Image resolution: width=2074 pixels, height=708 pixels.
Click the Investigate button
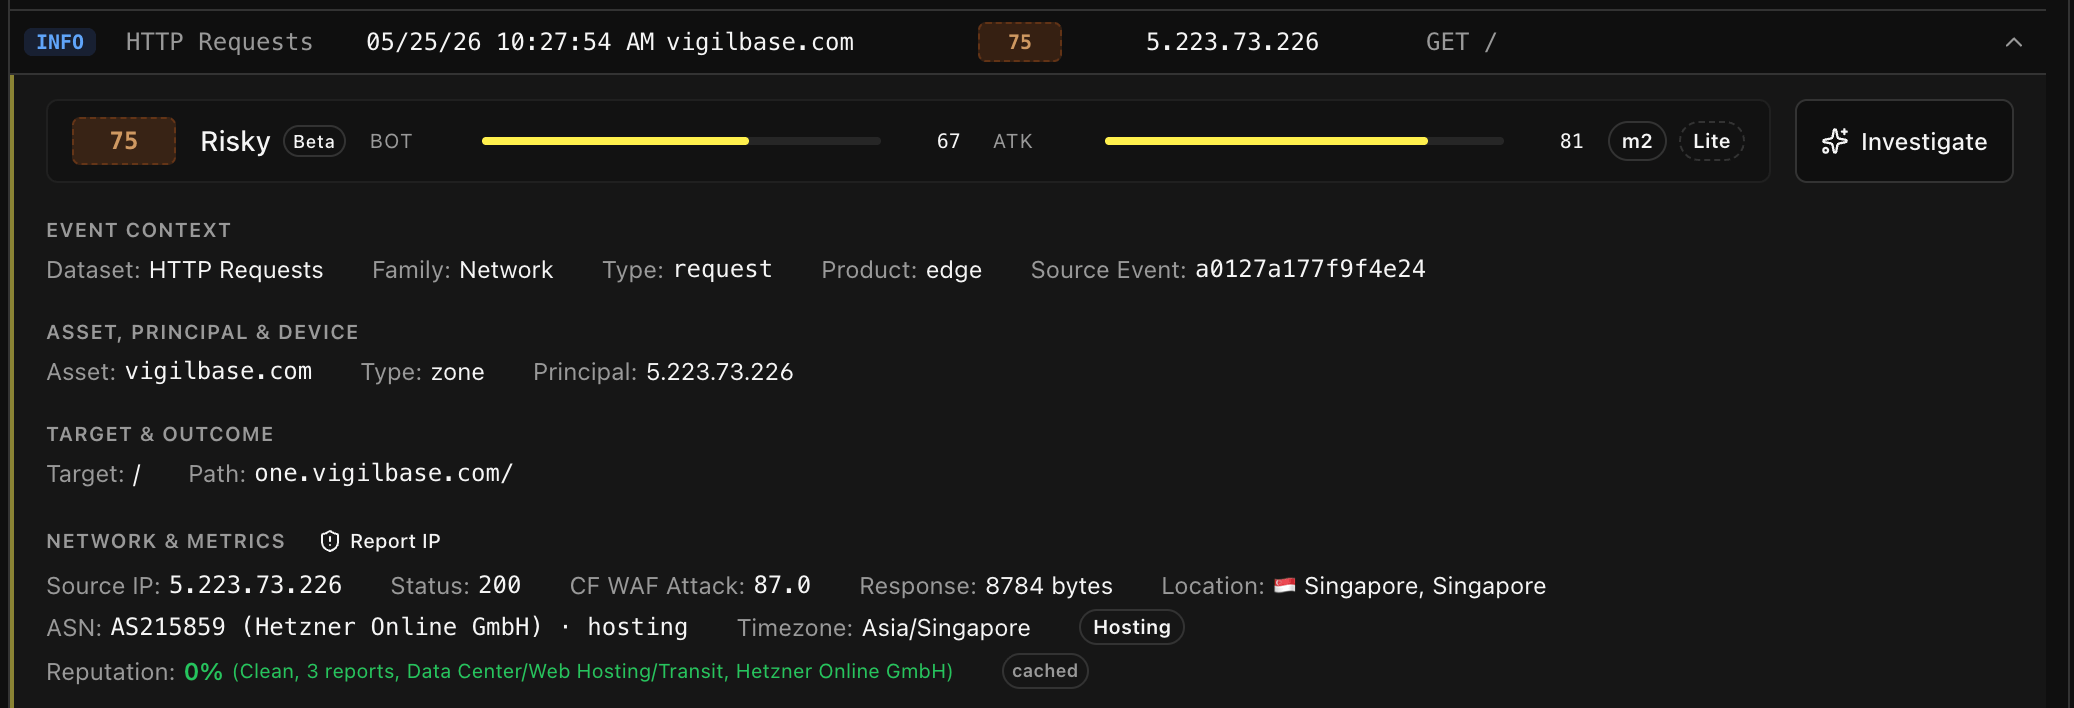(x=1904, y=141)
